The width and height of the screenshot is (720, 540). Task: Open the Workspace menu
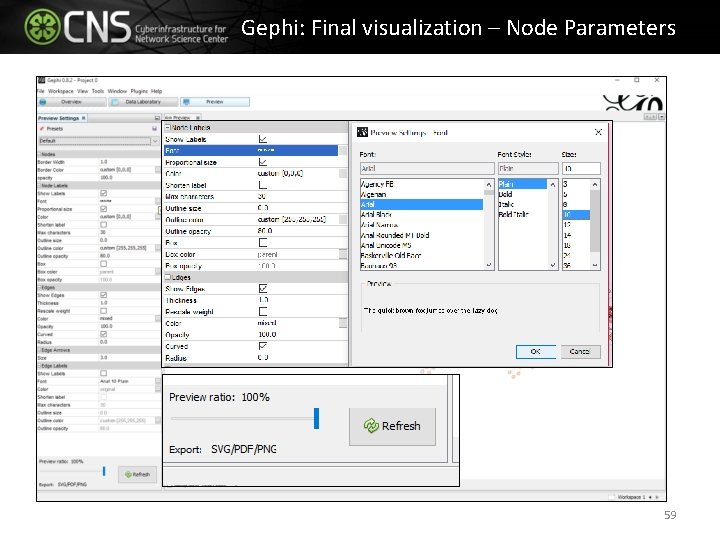[x=61, y=91]
